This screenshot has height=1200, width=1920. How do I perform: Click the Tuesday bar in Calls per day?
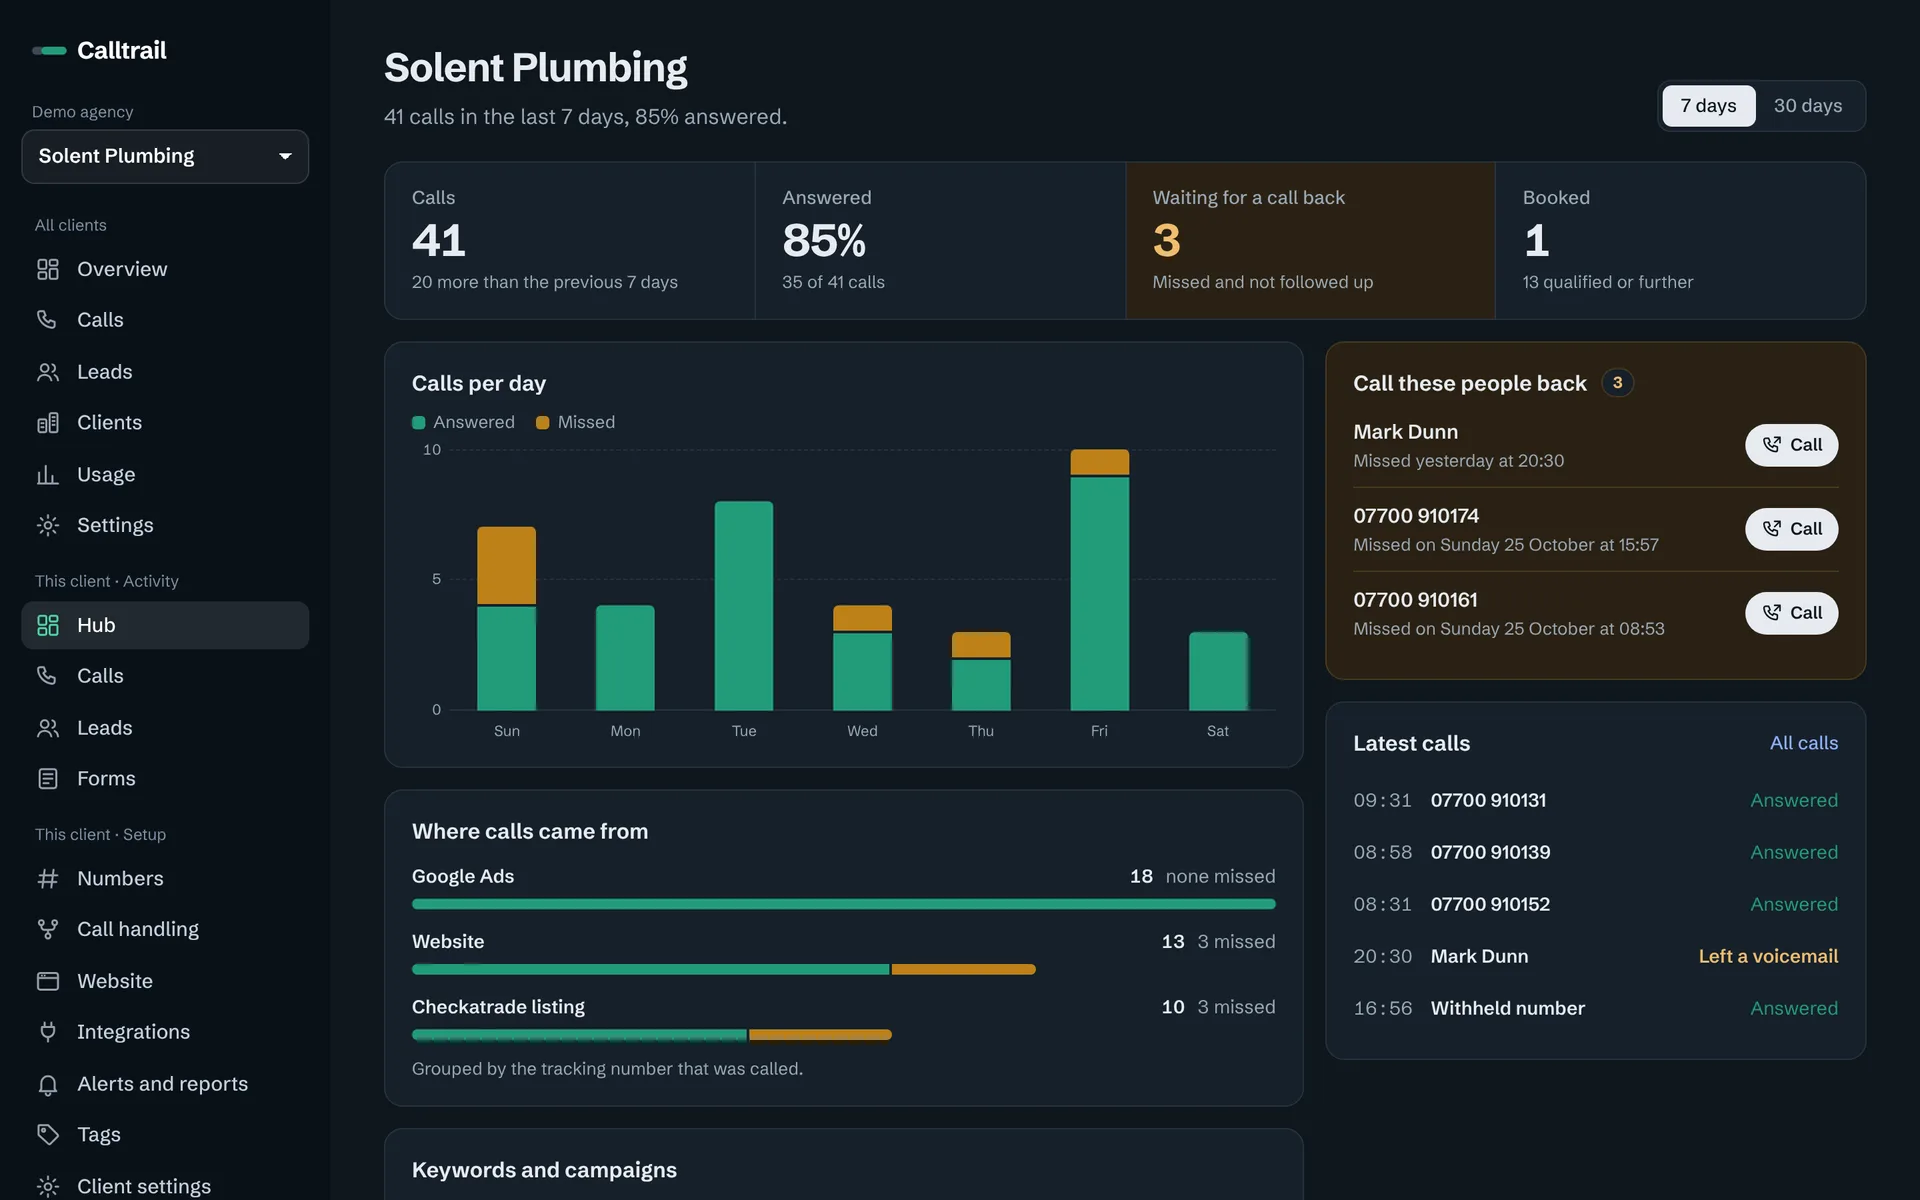pyautogui.click(x=743, y=606)
